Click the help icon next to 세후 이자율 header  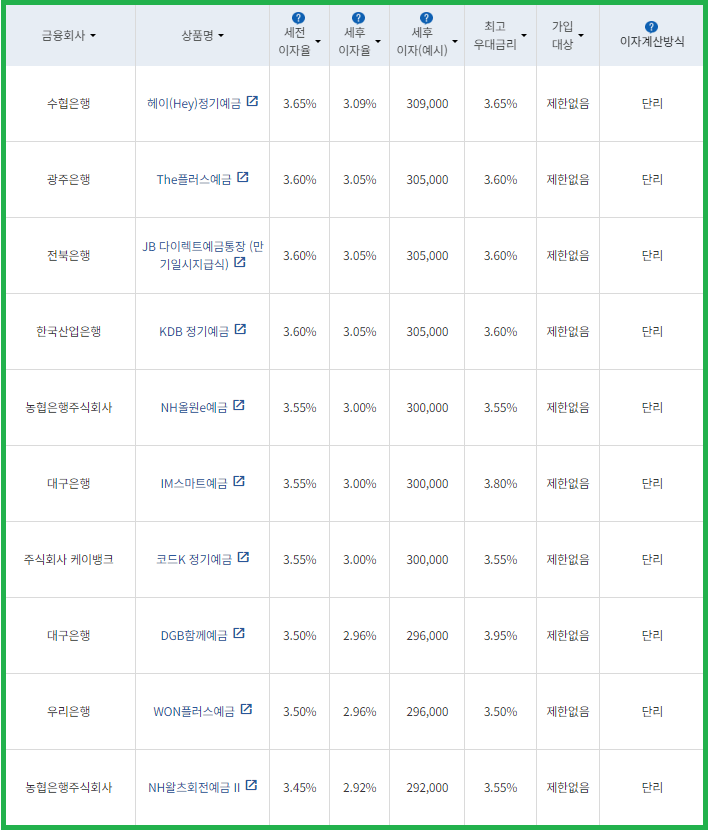[356, 16]
